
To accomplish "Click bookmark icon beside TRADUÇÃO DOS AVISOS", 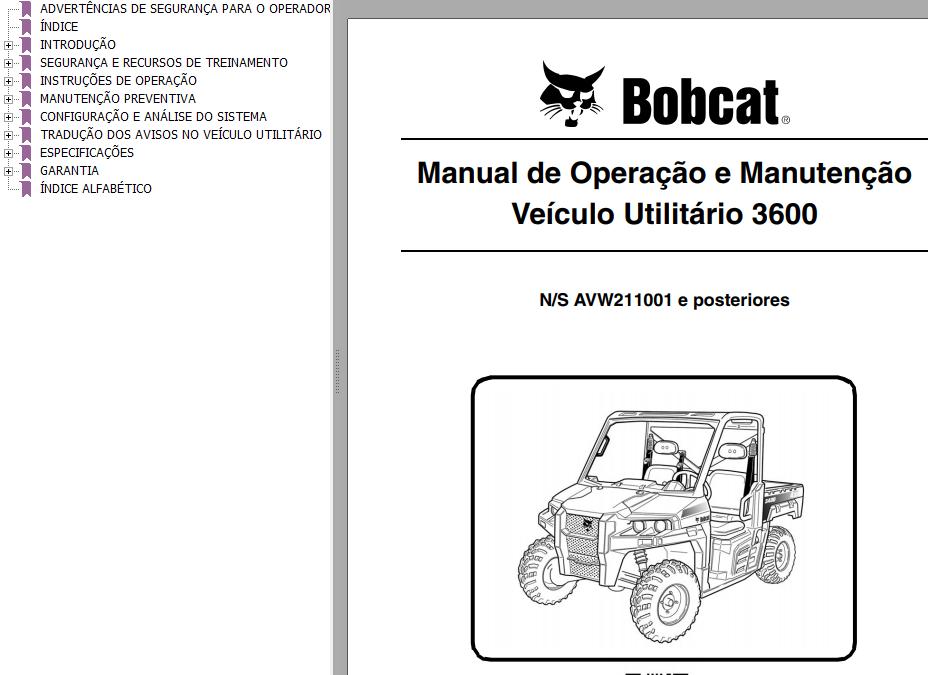I will [26, 135].
